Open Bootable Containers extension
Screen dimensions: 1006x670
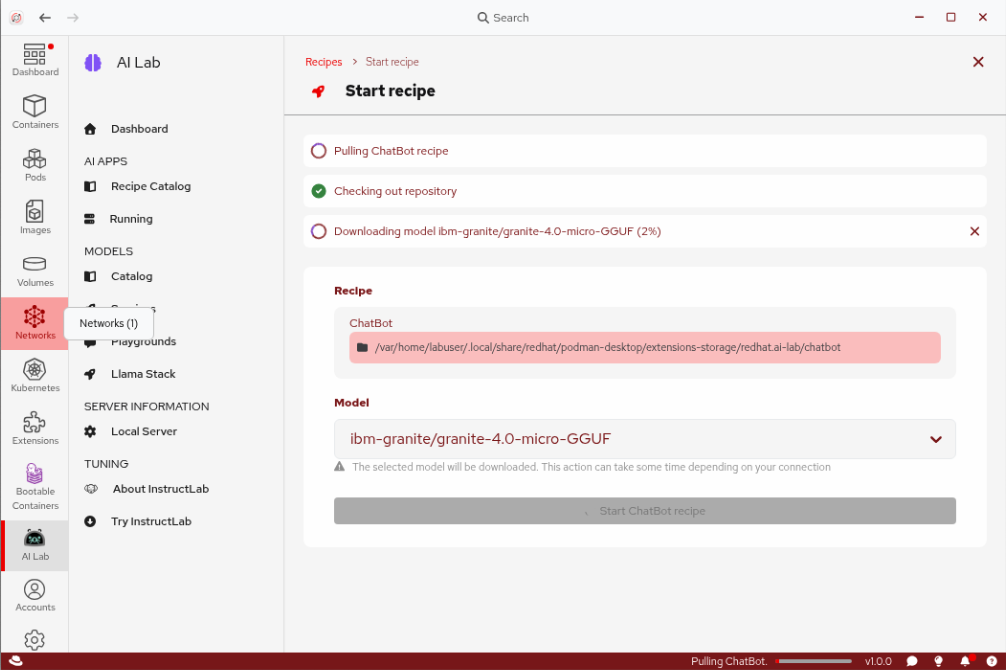click(35, 486)
